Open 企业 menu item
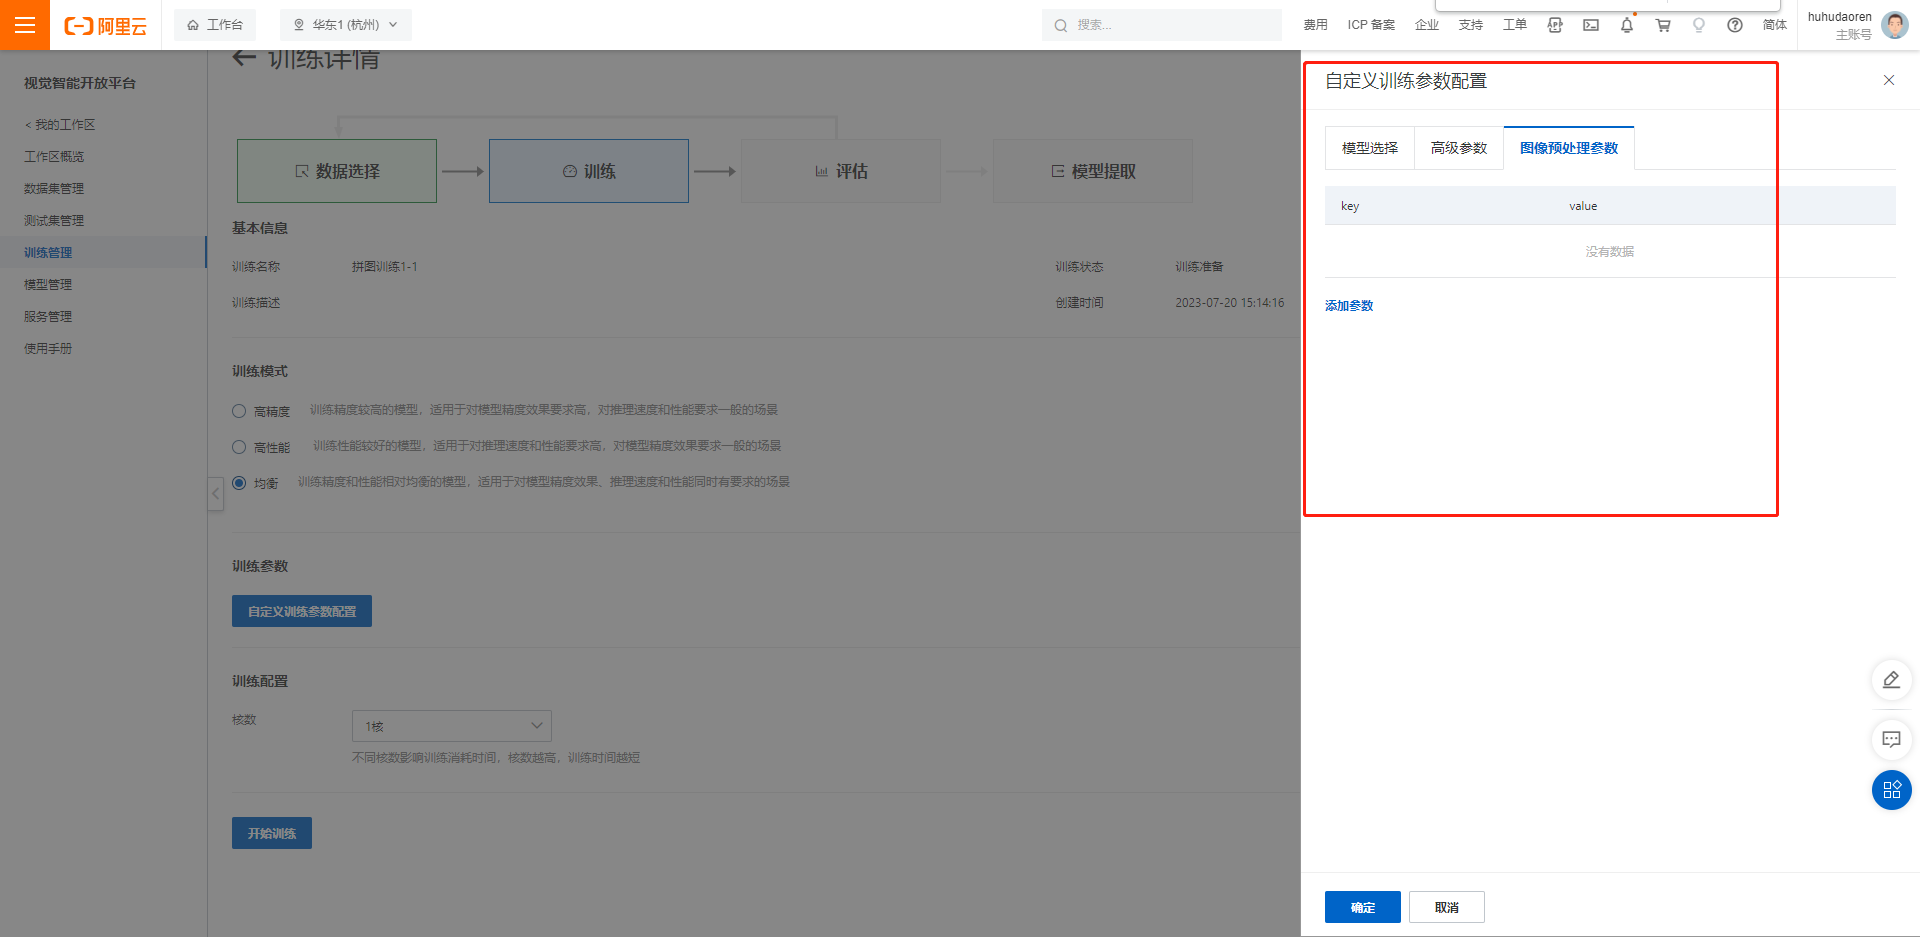Image resolution: width=1920 pixels, height=937 pixels. coord(1427,25)
